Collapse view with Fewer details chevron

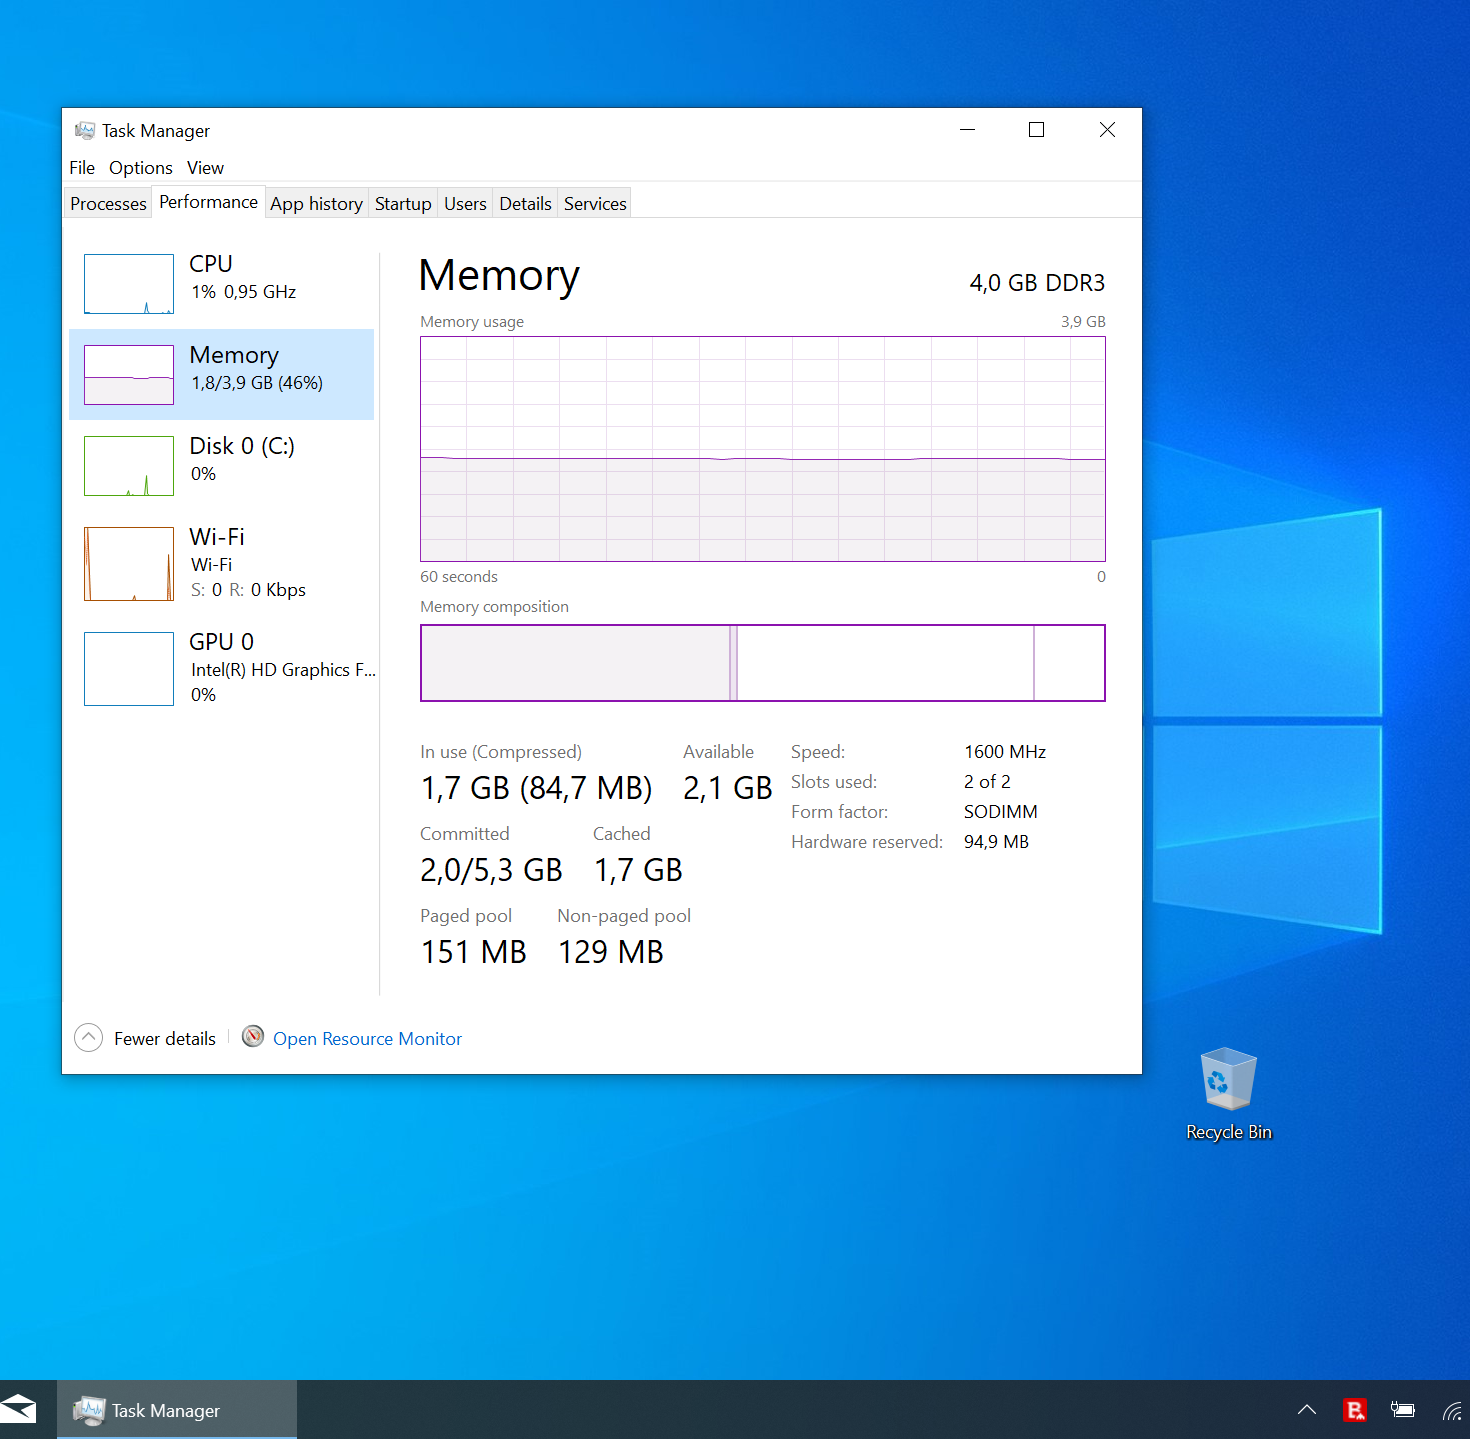click(x=89, y=1038)
